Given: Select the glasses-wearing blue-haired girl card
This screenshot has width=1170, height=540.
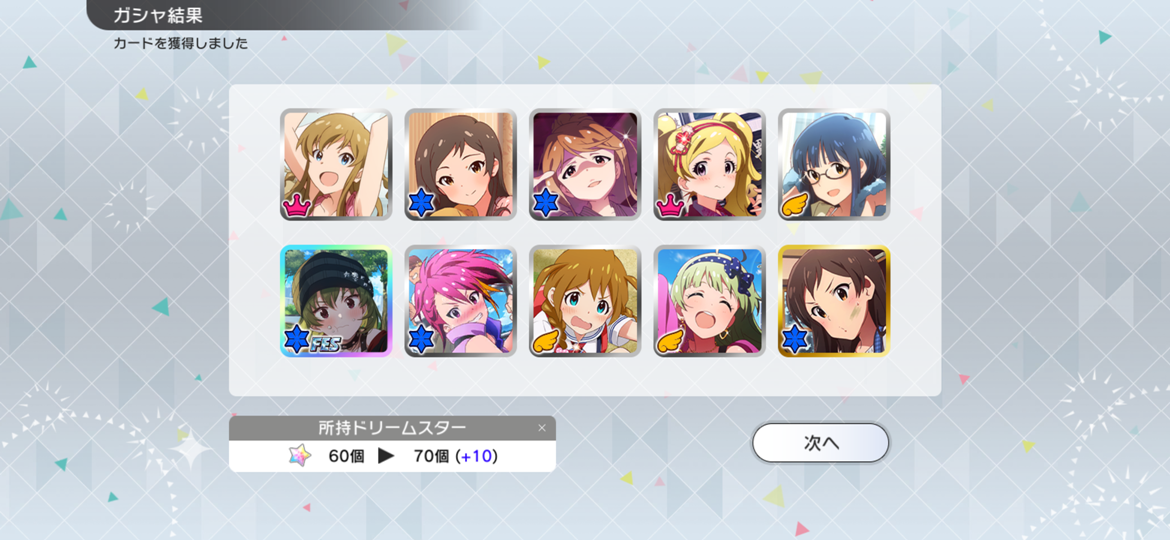Looking at the screenshot, I should (x=834, y=165).
